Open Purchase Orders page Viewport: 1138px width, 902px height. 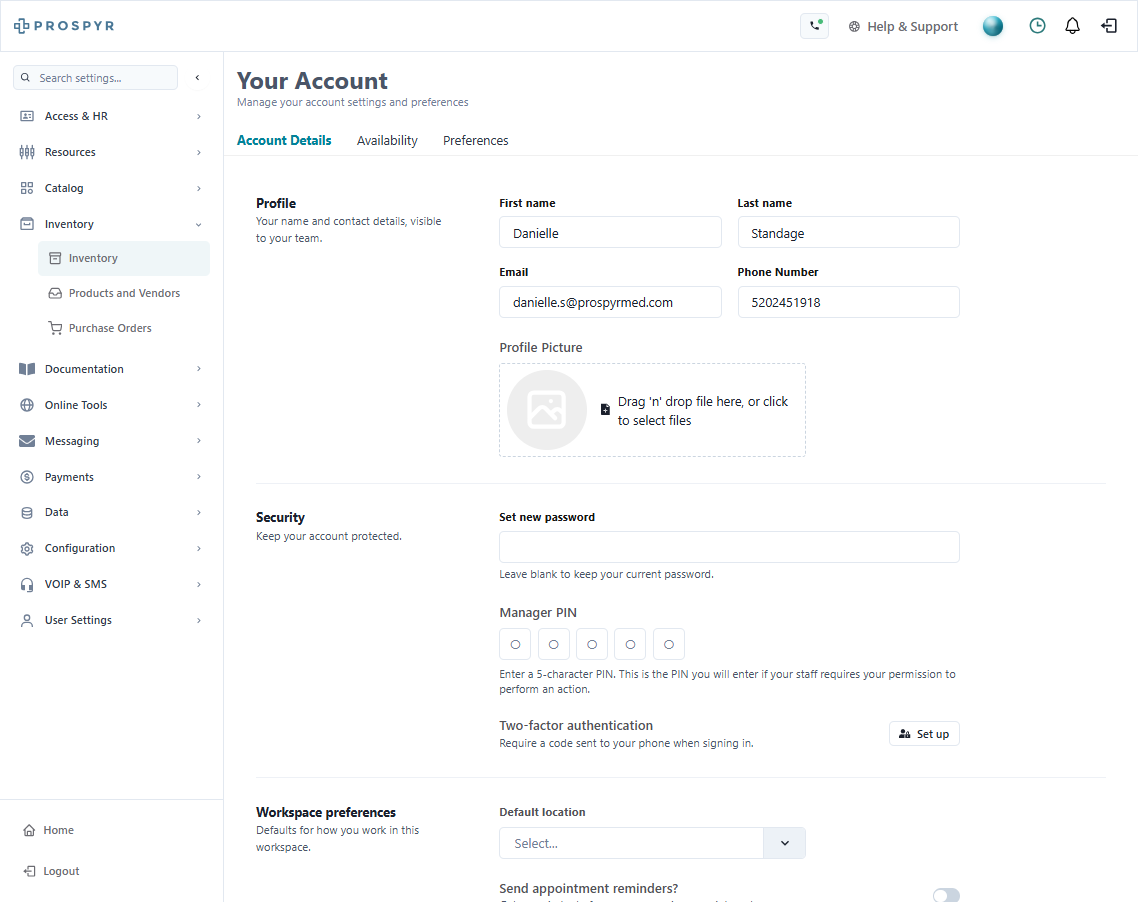point(123,328)
